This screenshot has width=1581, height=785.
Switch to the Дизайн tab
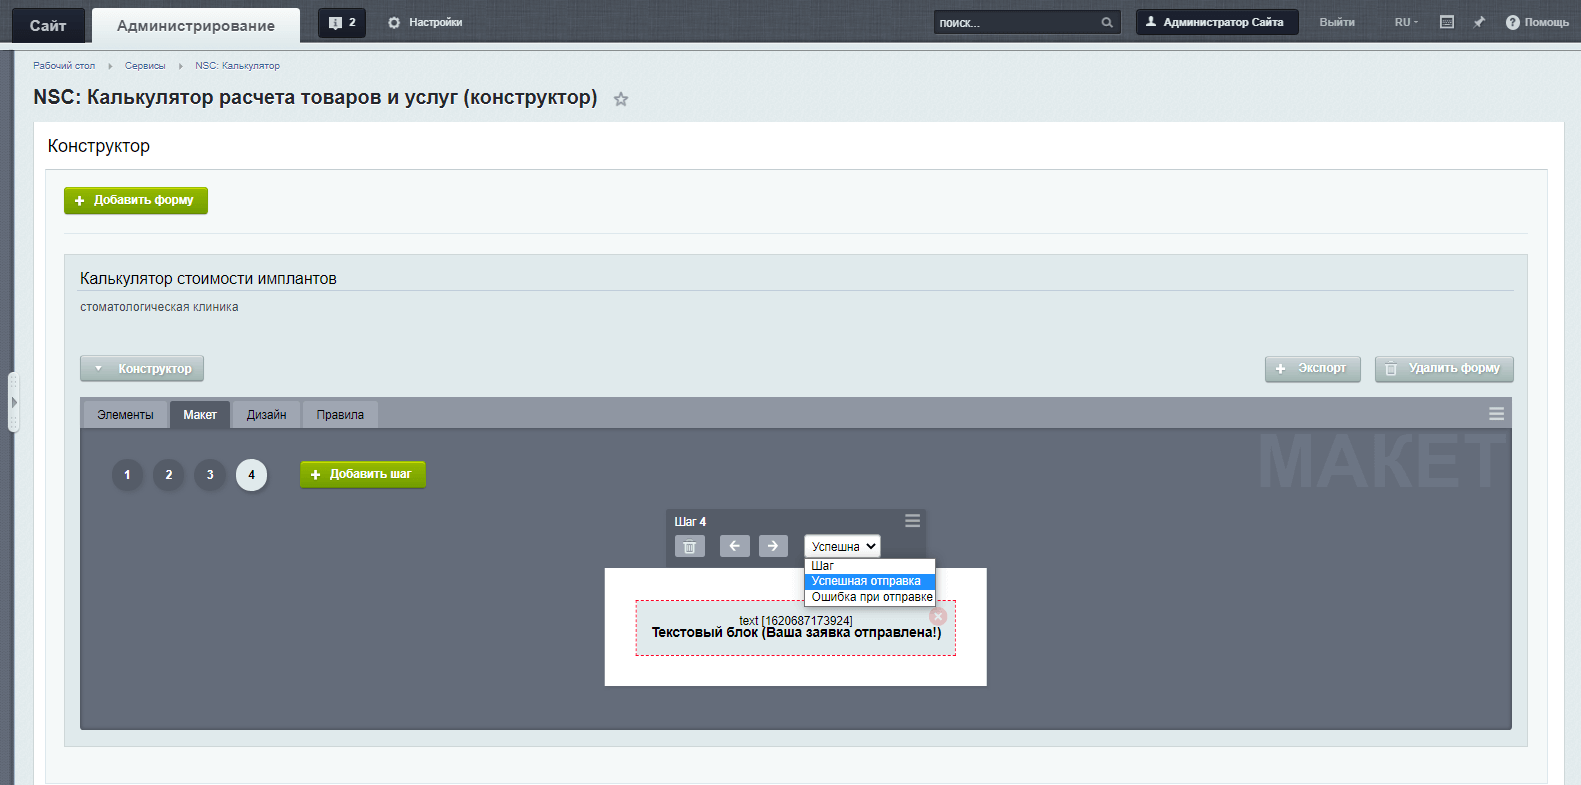coord(266,415)
